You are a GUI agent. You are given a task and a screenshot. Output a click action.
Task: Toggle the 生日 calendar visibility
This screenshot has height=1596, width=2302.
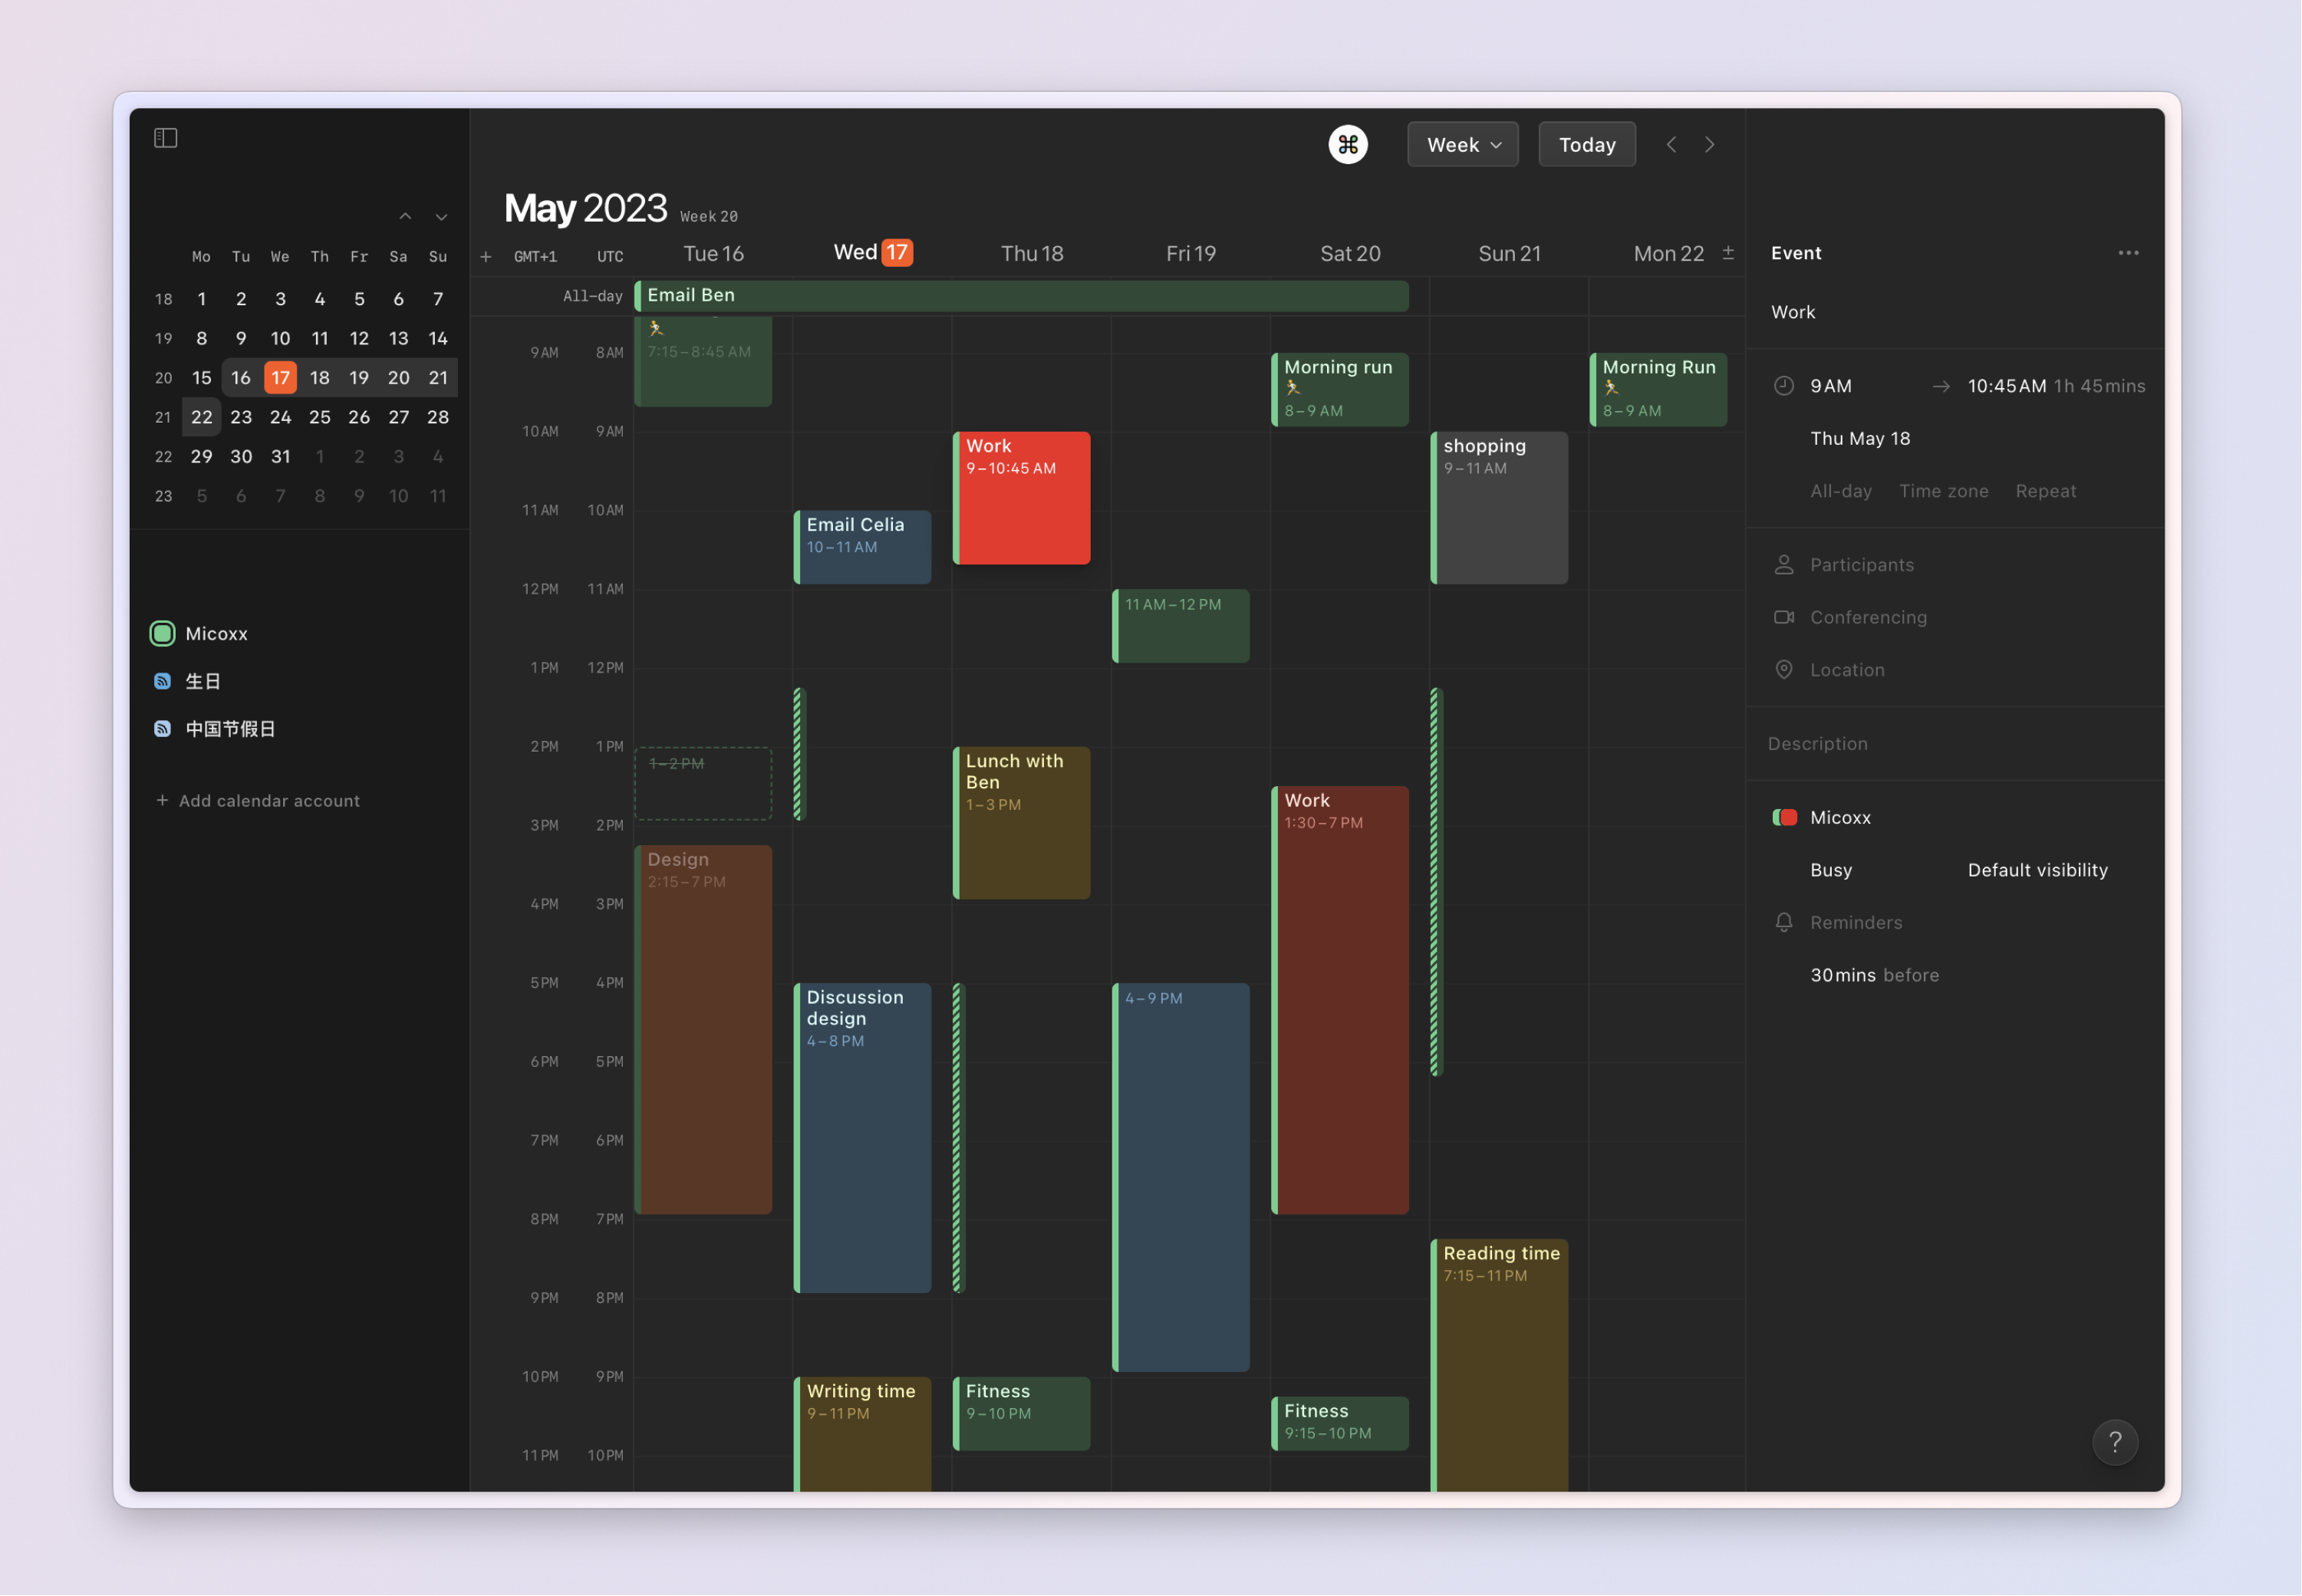pyautogui.click(x=162, y=681)
